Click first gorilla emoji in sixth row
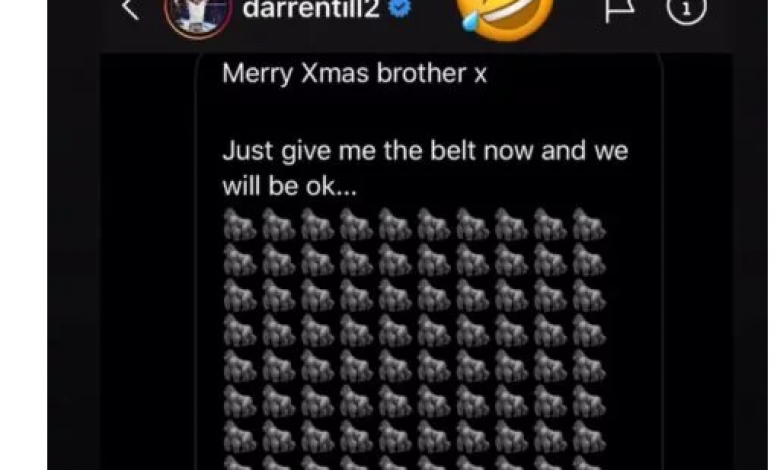 coord(240,401)
